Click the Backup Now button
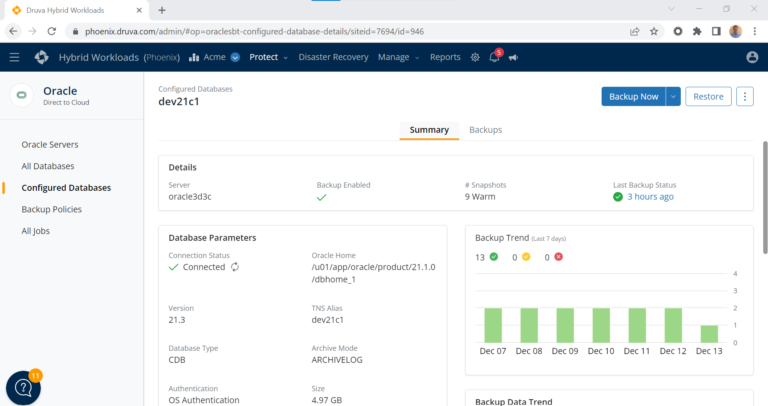 [633, 96]
